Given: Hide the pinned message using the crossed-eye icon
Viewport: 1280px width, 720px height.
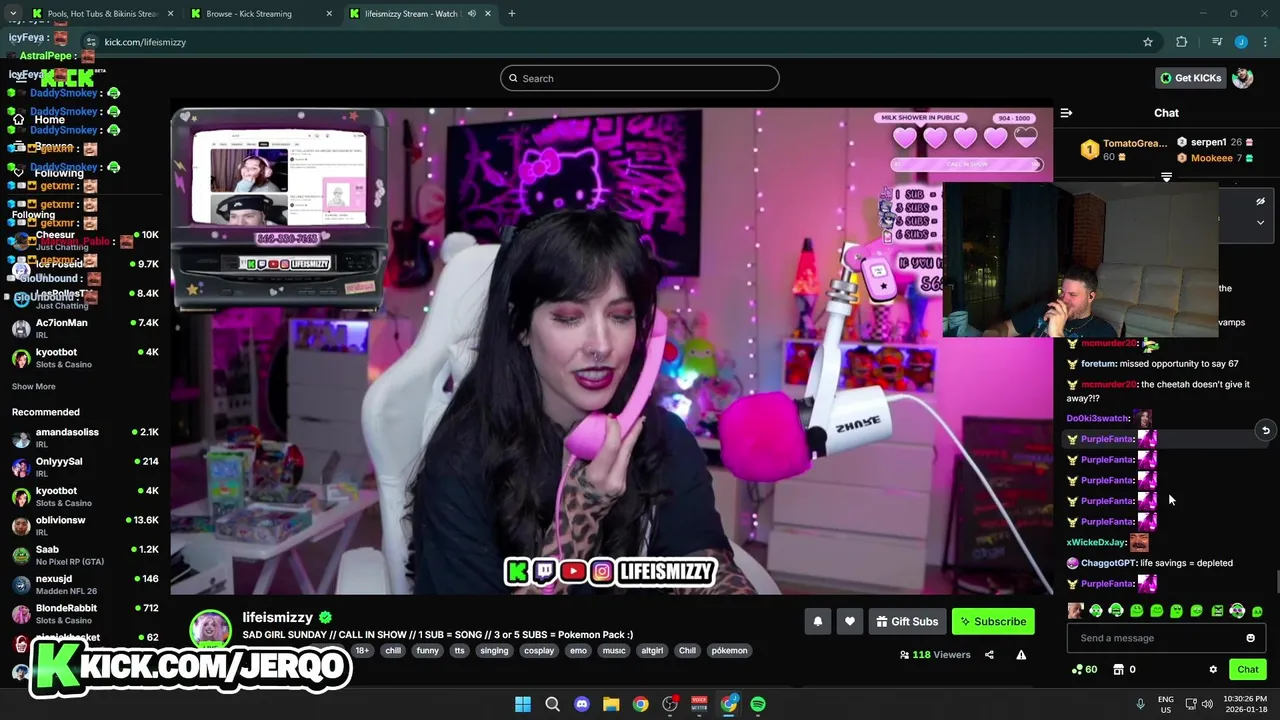Looking at the screenshot, I should pos(1260,201).
